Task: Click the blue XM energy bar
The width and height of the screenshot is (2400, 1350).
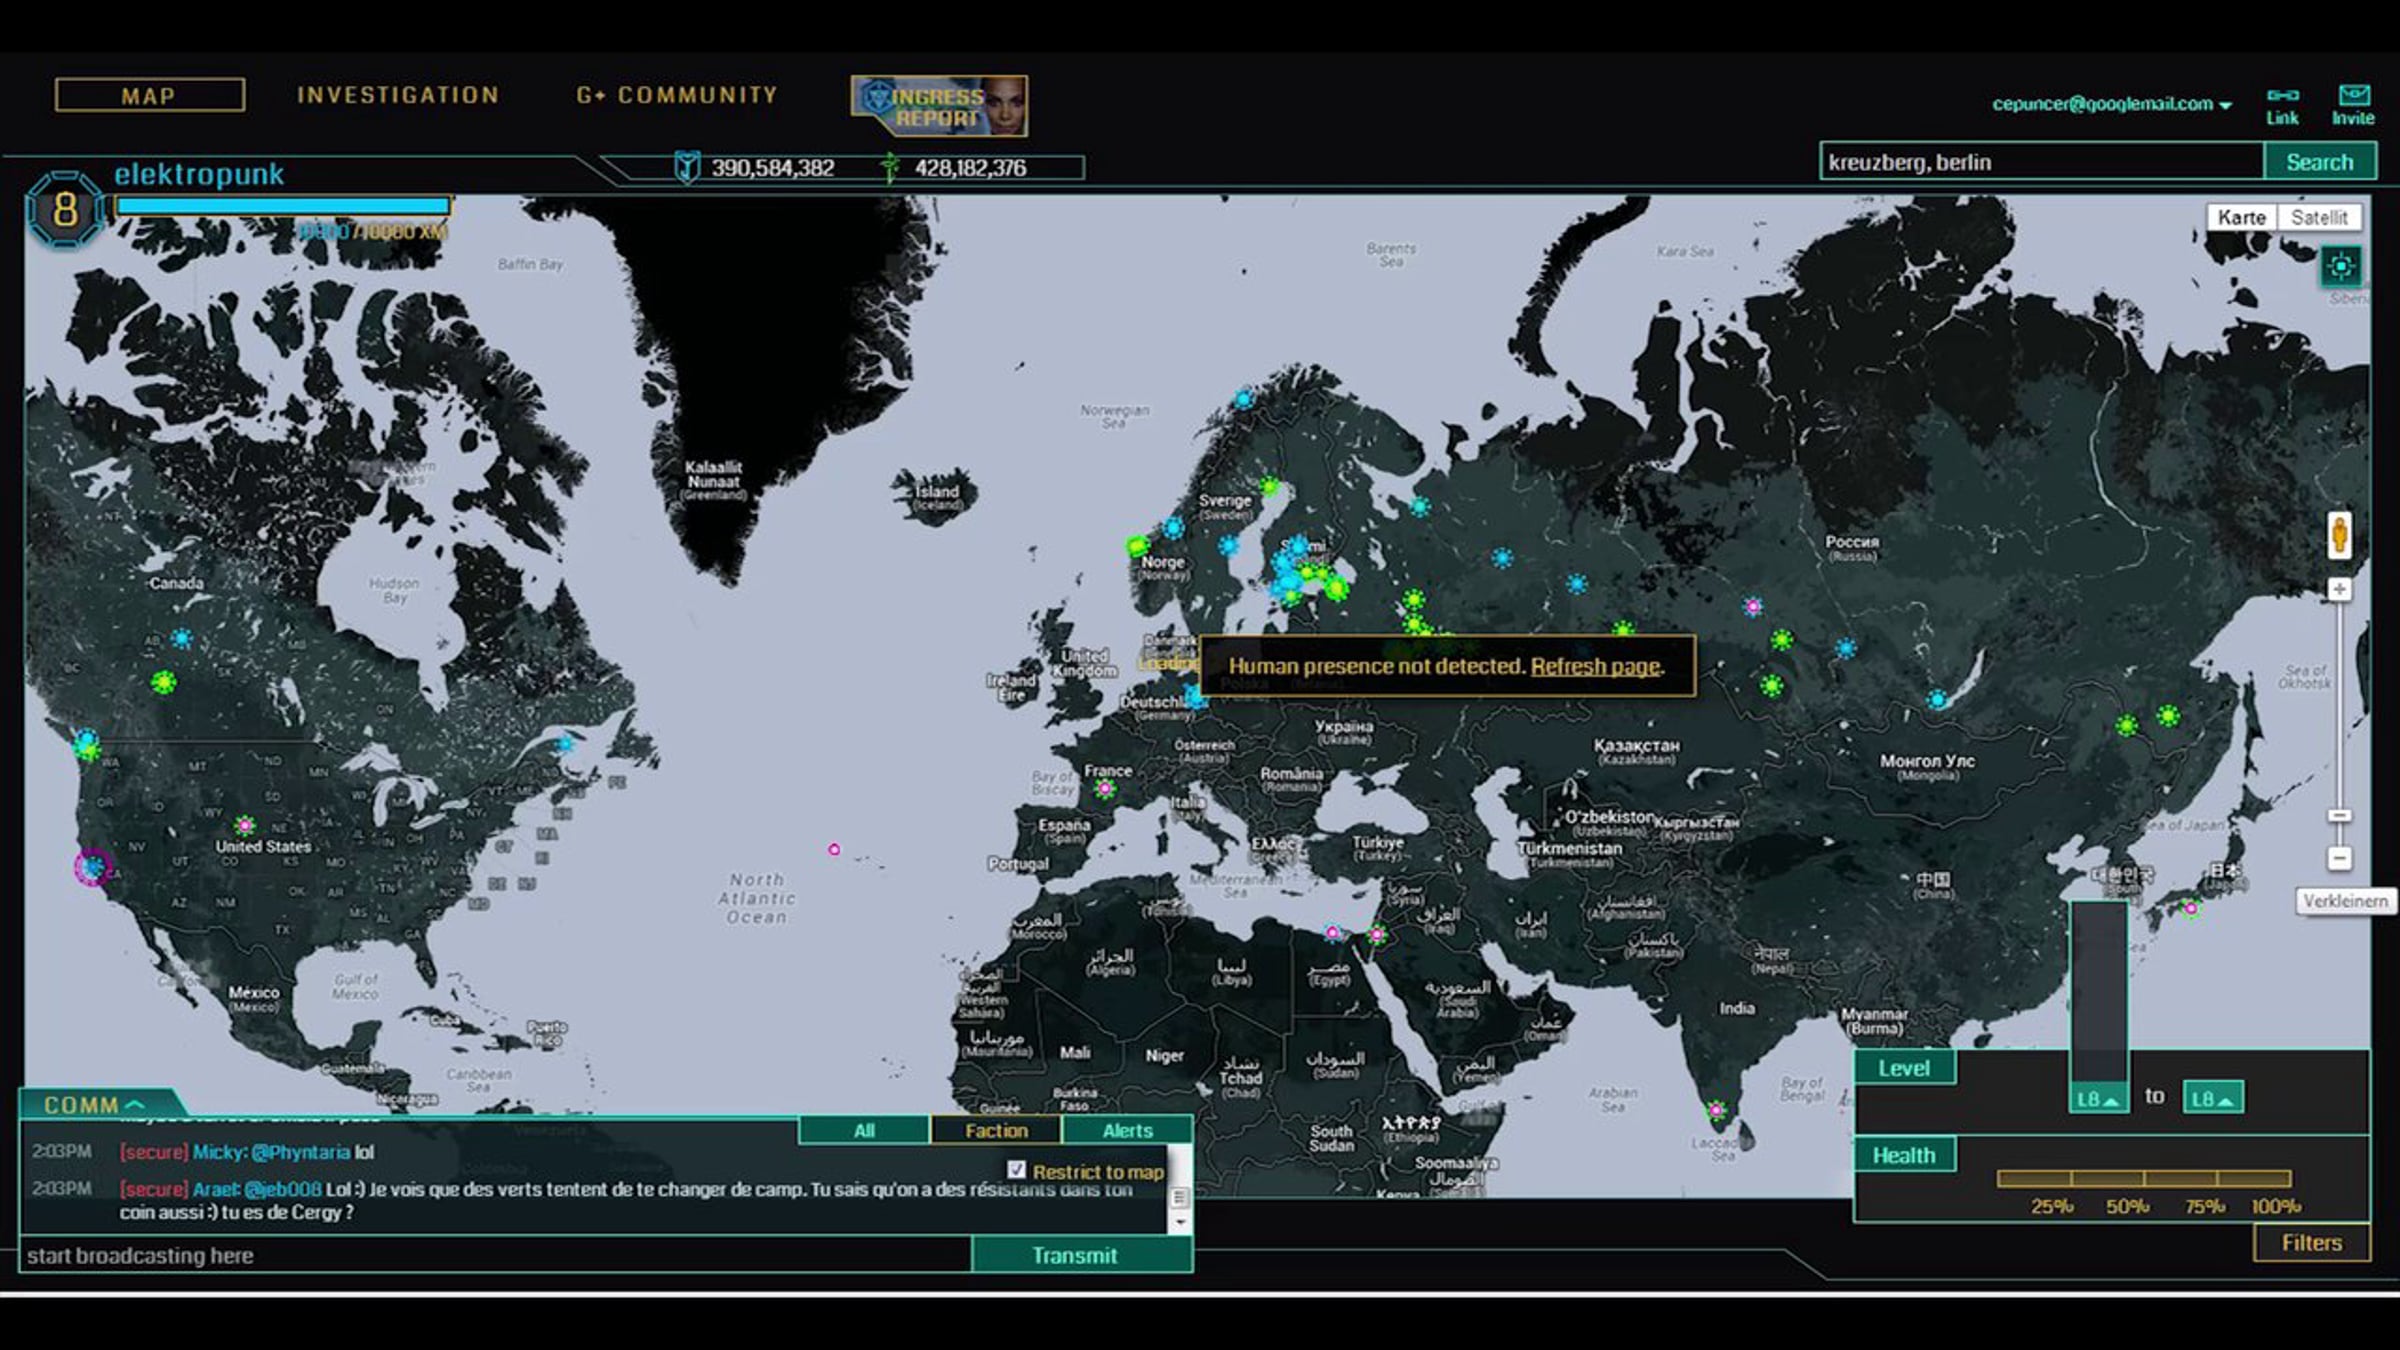Action: 283,206
